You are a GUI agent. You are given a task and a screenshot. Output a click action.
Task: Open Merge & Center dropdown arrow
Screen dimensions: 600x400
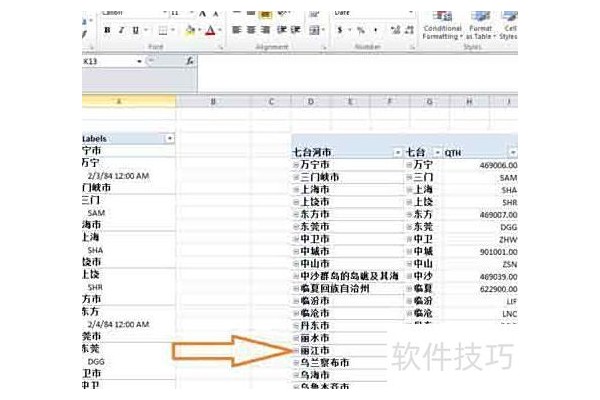[323, 30]
